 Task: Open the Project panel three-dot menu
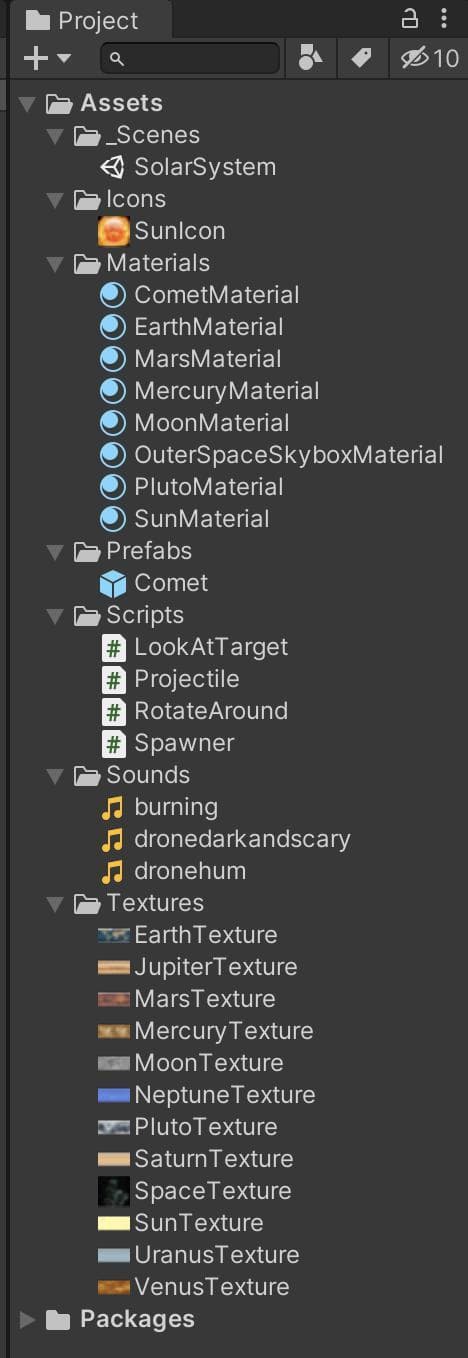point(444,19)
